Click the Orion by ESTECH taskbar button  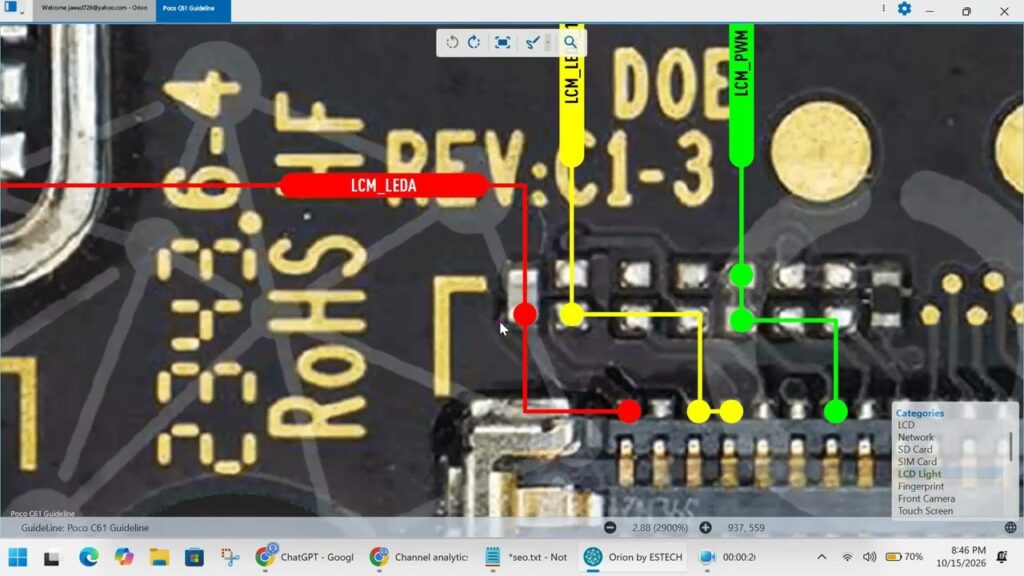(633, 557)
